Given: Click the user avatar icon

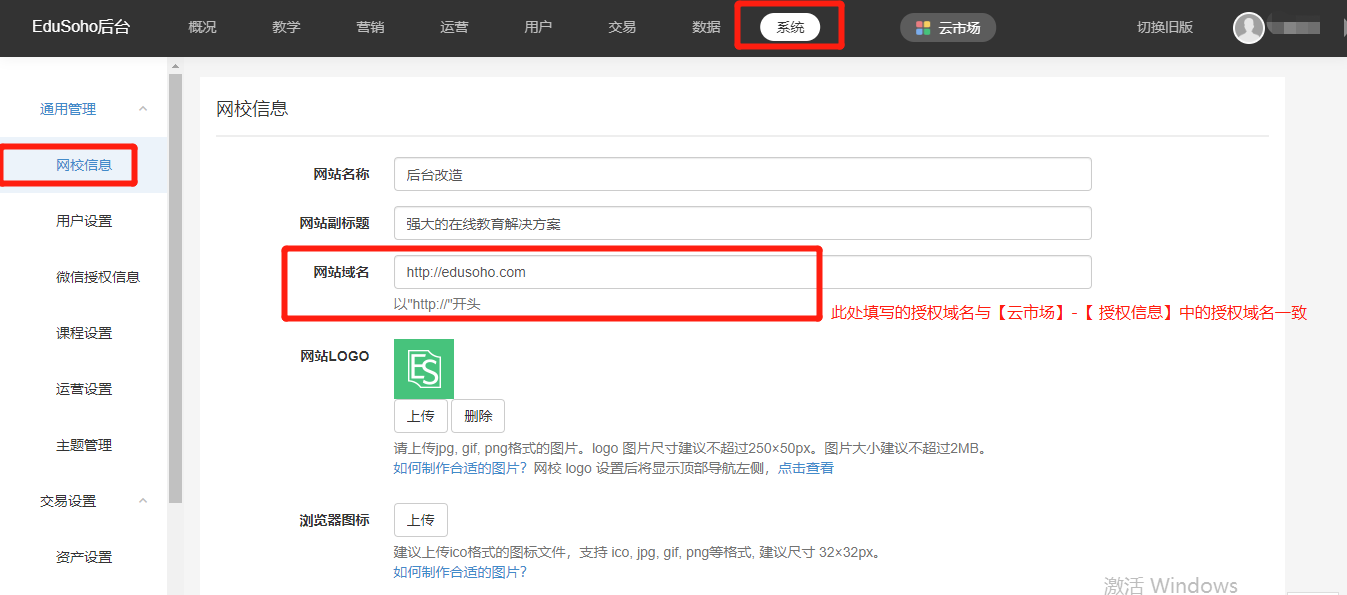Looking at the screenshot, I should 1248,28.
